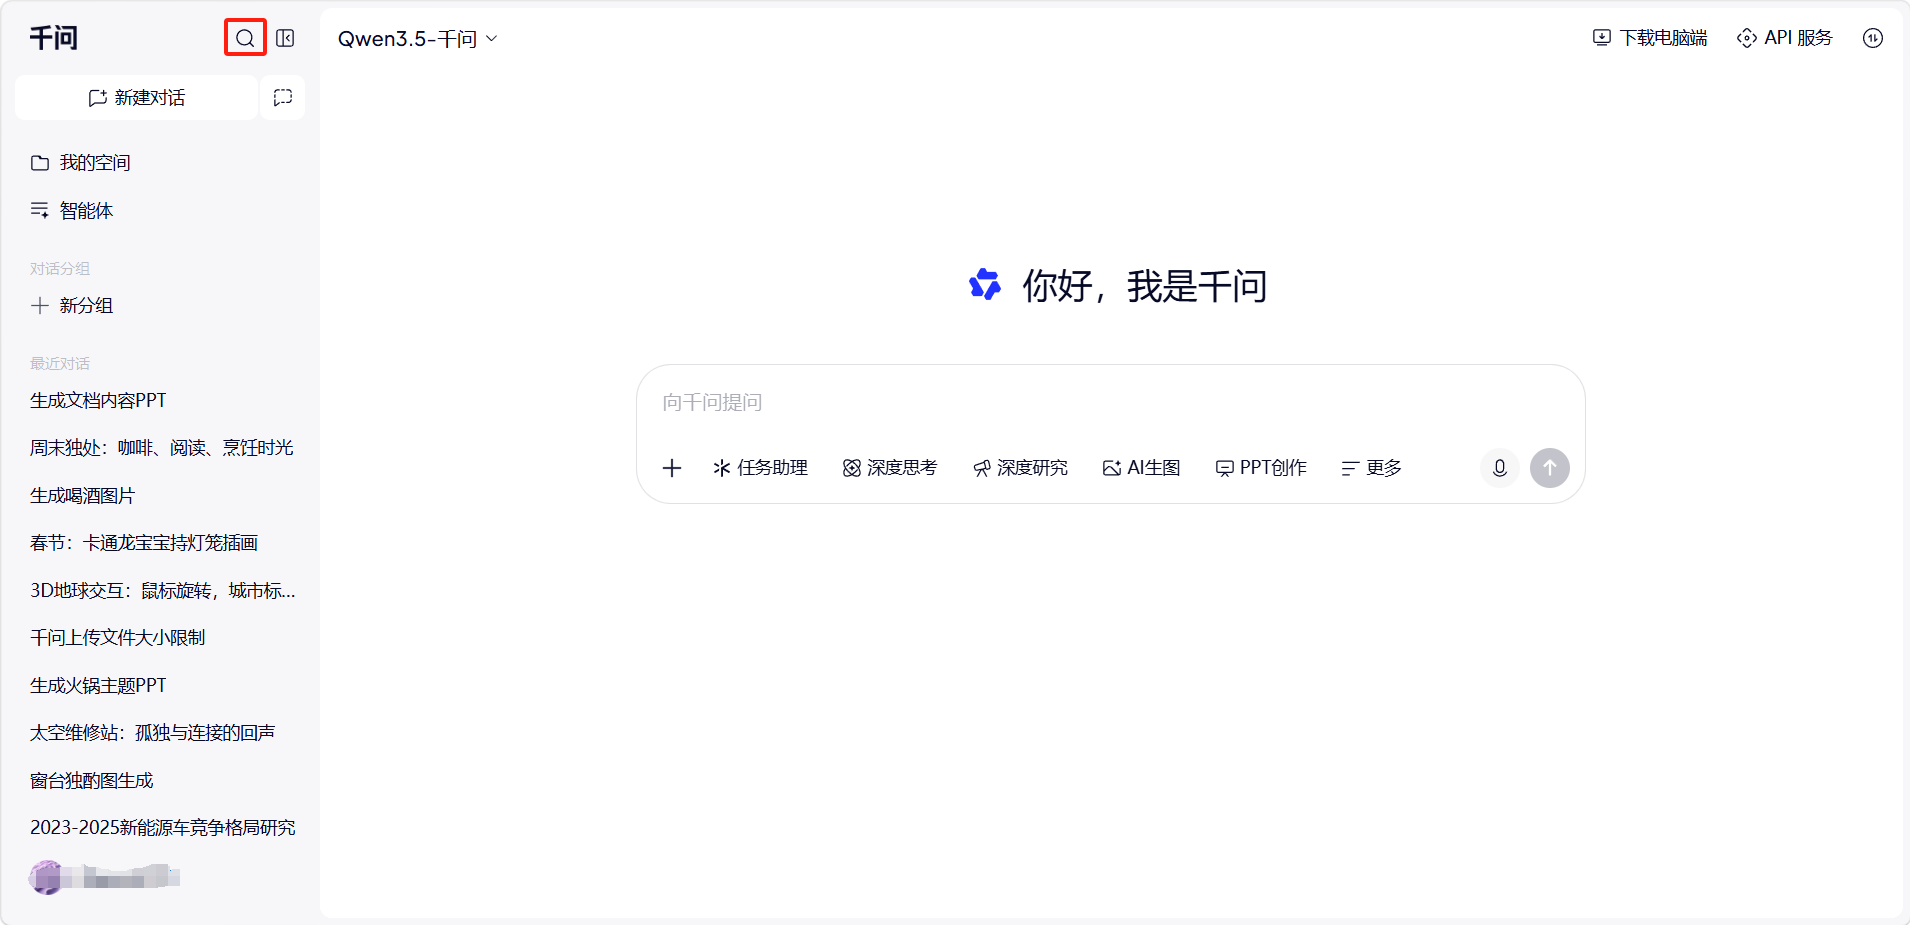This screenshot has height=925, width=1910.
Task: Click the microphone voice input icon
Action: click(x=1500, y=468)
